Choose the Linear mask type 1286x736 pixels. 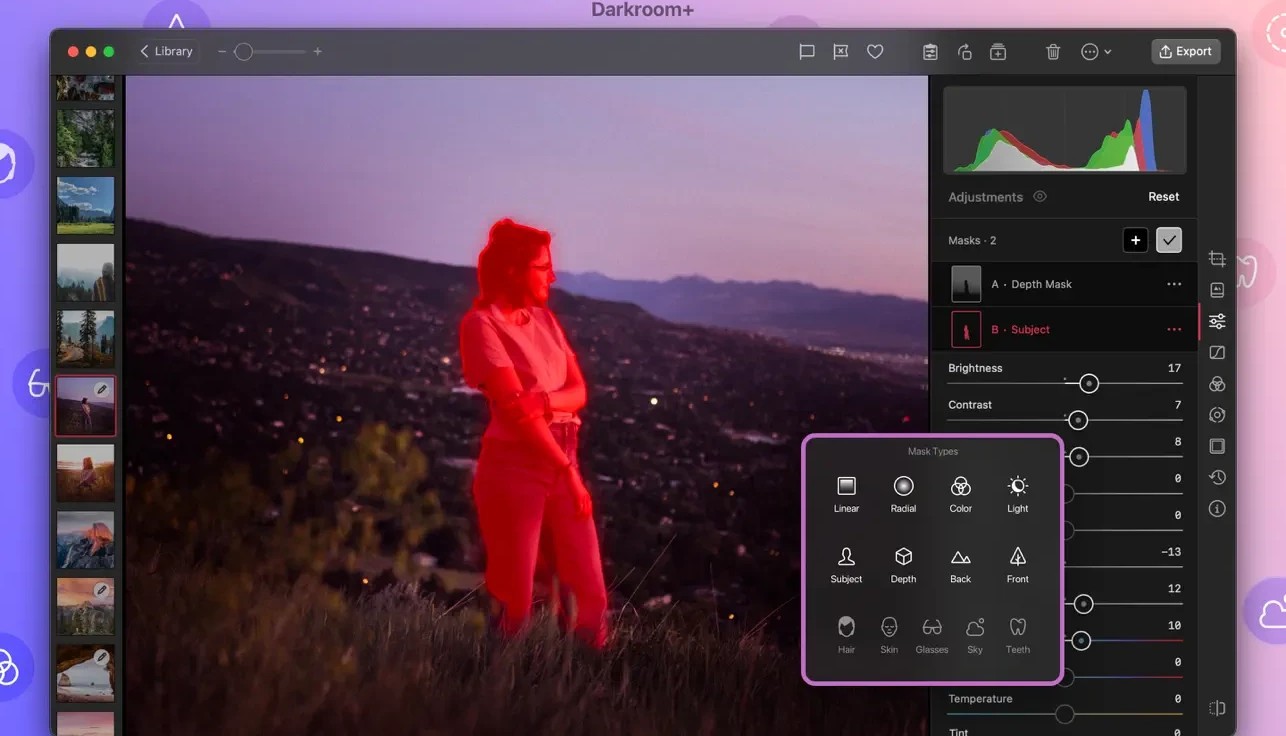pos(846,495)
